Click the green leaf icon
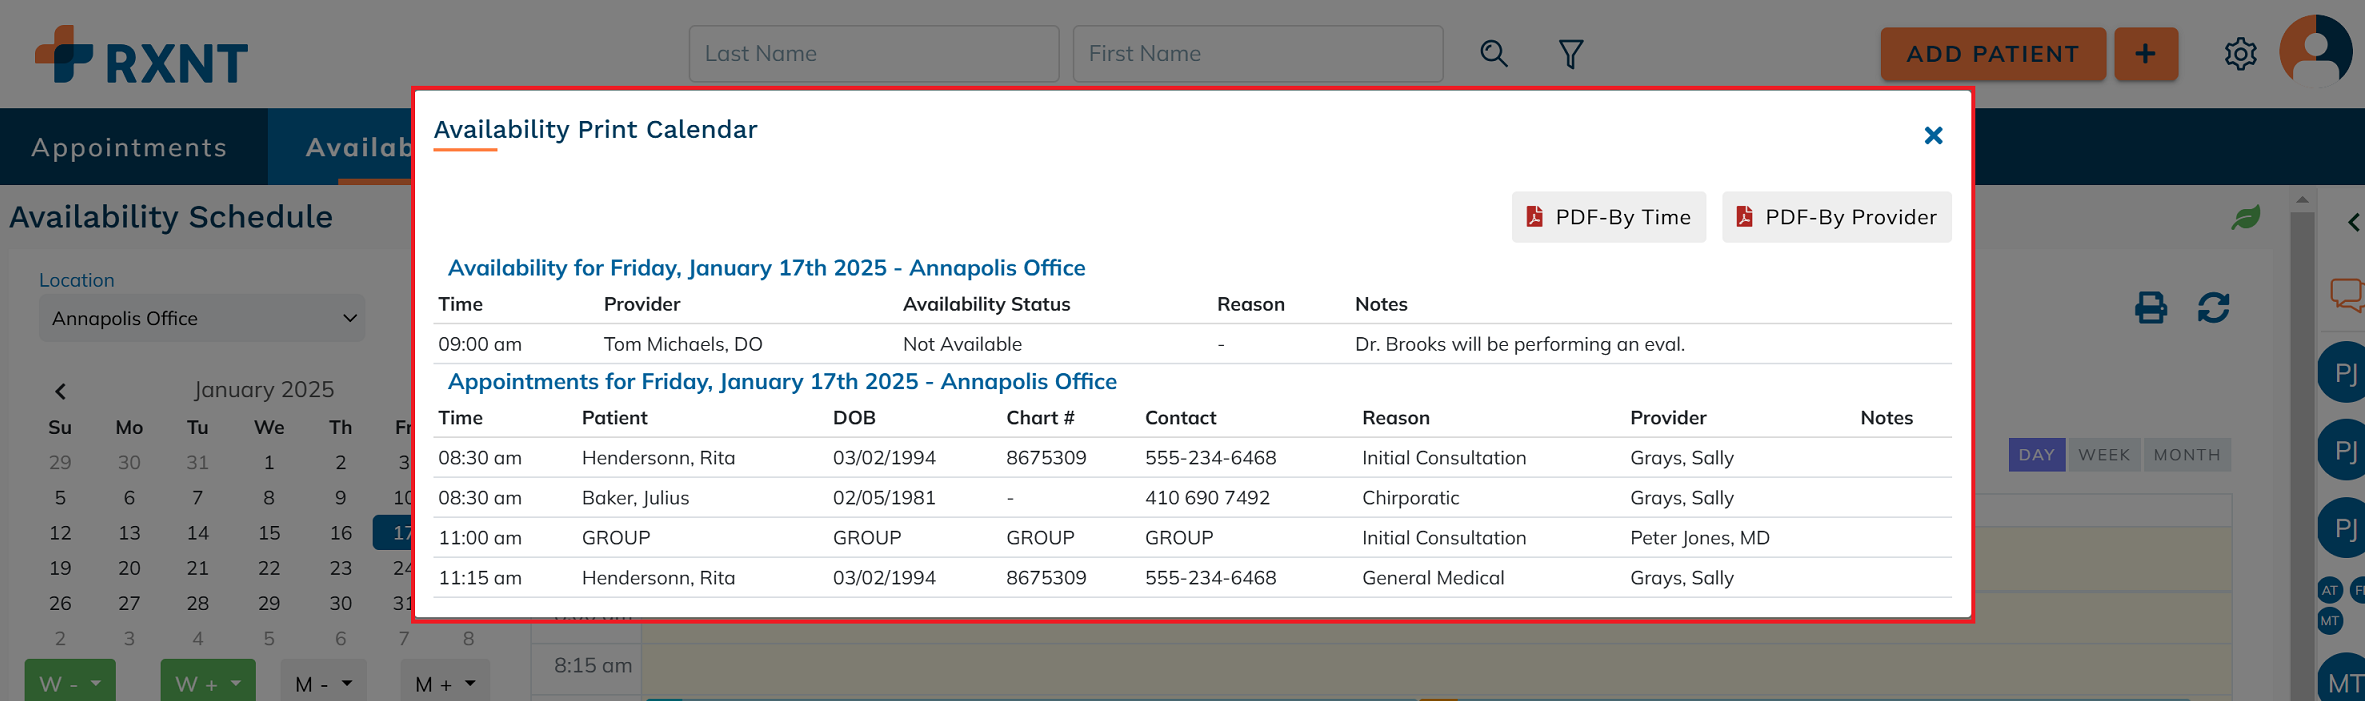Screen dimensions: 2365x701 point(2246,217)
